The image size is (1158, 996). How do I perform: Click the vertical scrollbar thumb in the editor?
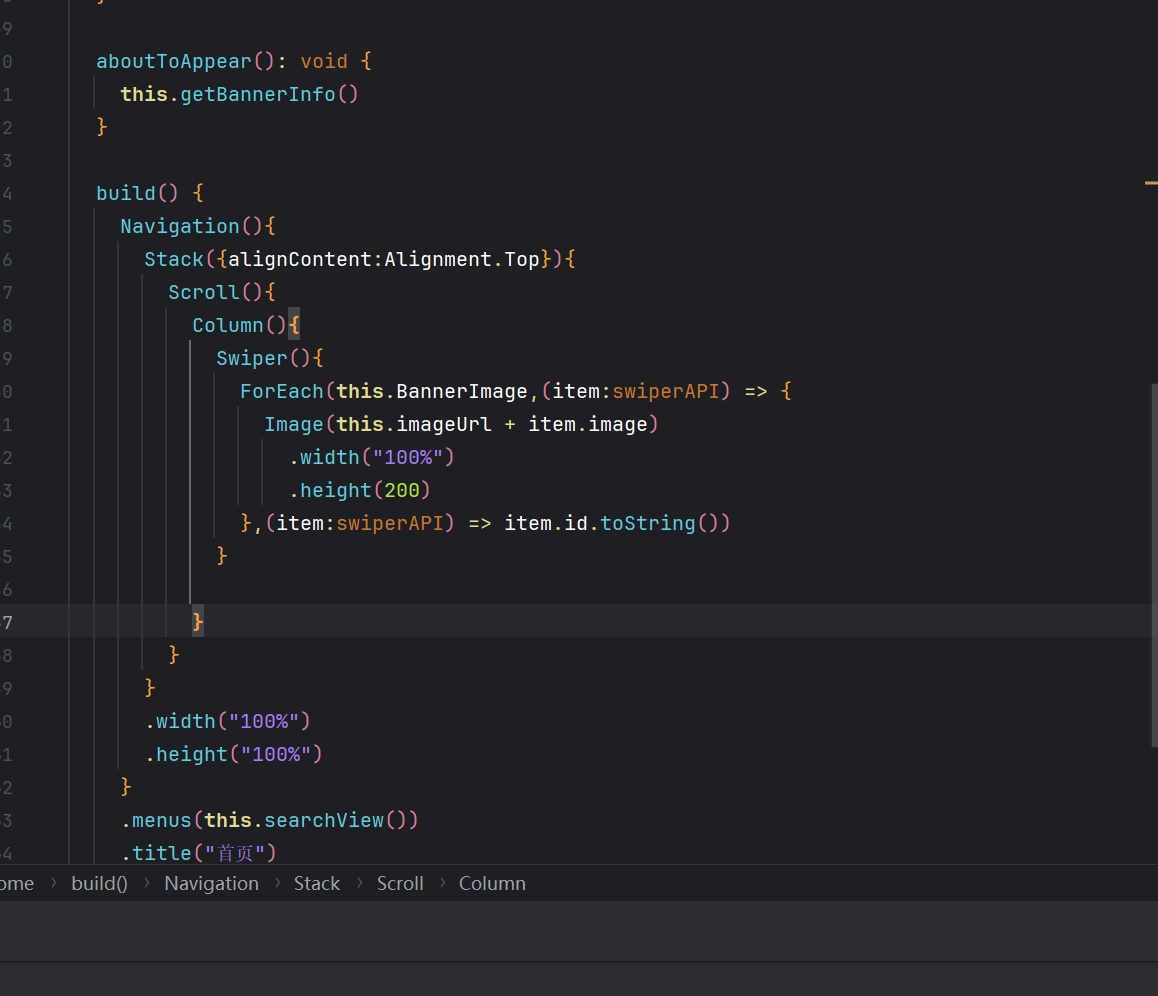tap(1154, 565)
